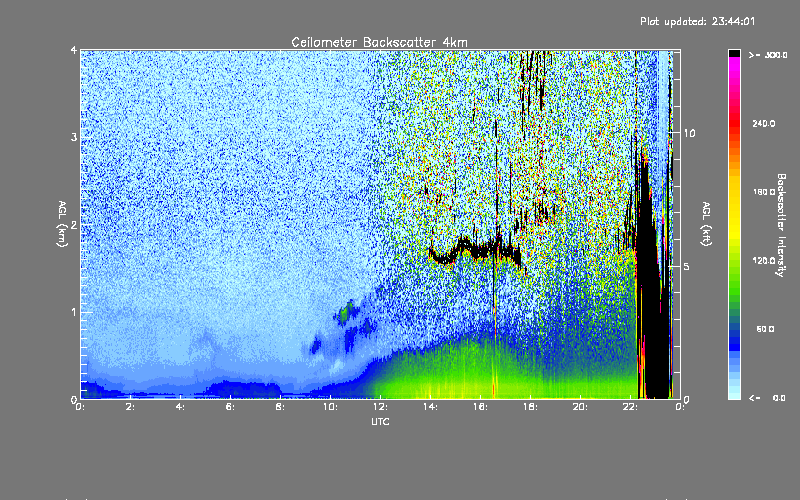Click the 60.0 colorbar value
The height and width of the screenshot is (500, 800).
pyautogui.click(x=765, y=329)
